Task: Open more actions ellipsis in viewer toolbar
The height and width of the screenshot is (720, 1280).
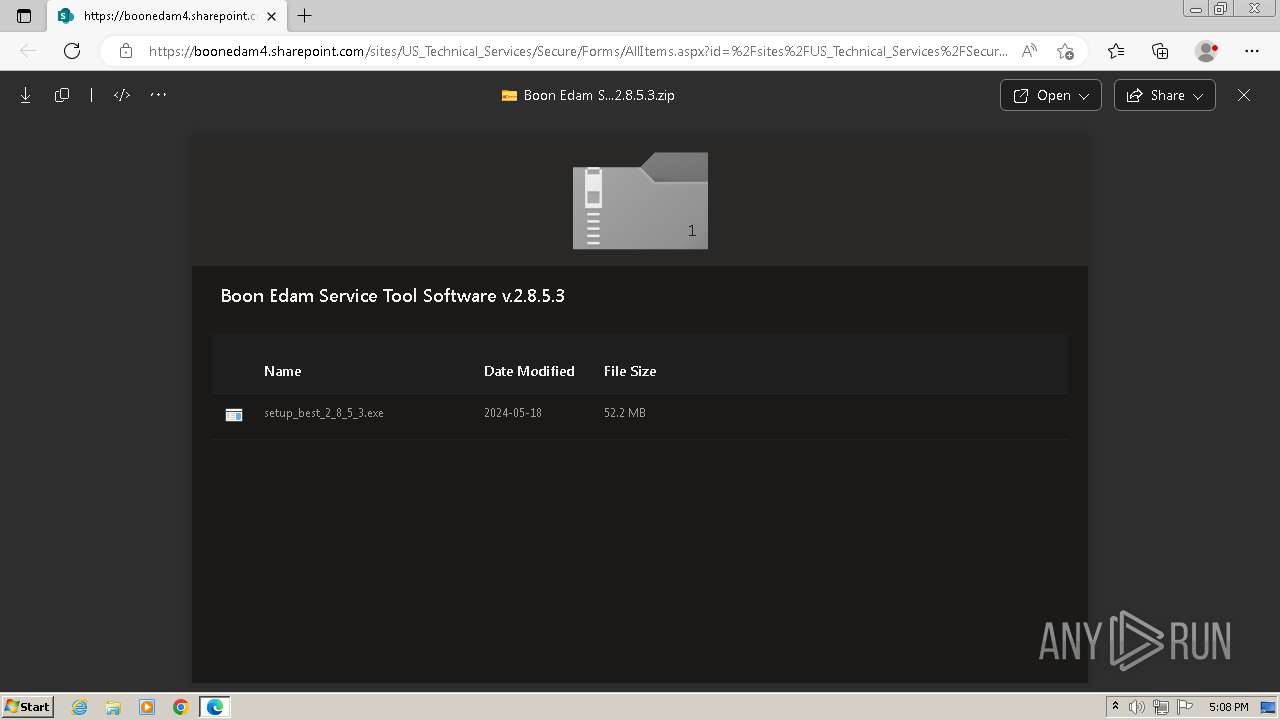Action: point(158,95)
